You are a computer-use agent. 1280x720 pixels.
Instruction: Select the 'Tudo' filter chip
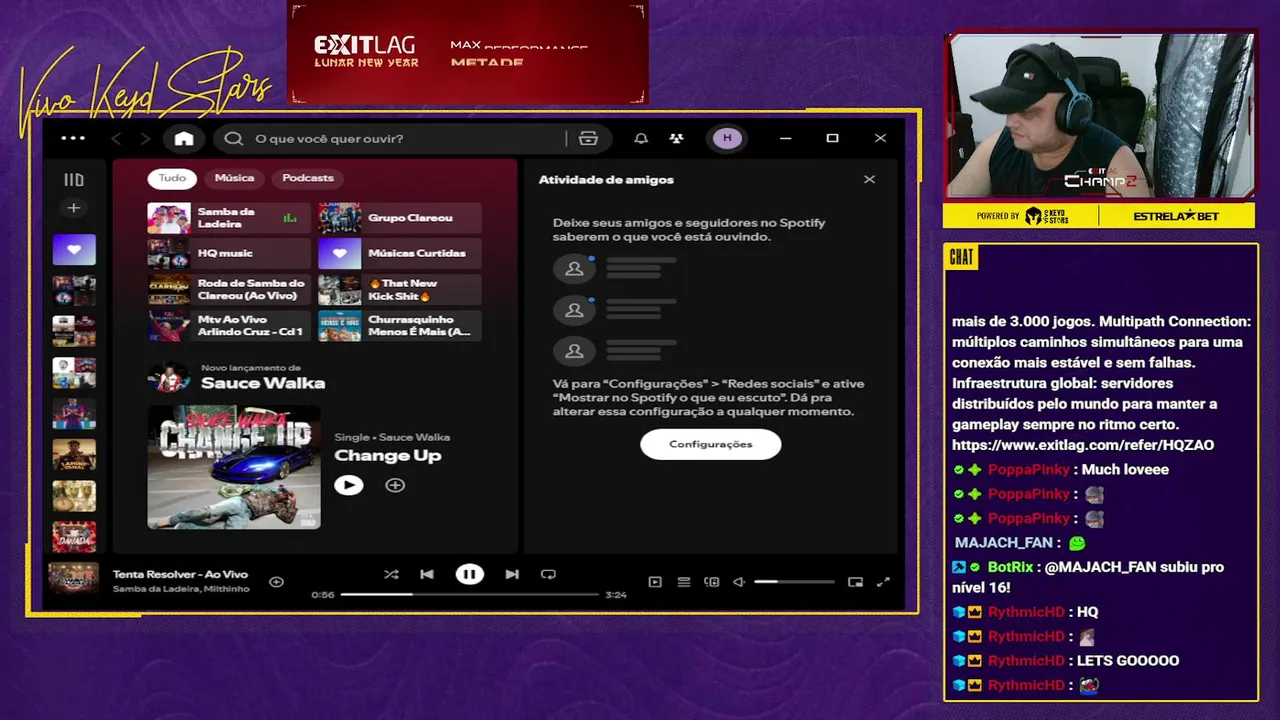click(172, 178)
